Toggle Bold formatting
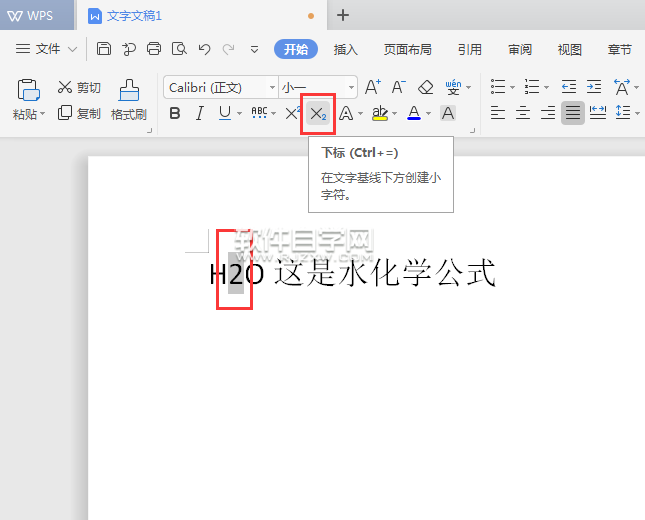Viewport: 645px width, 520px height. pos(175,113)
